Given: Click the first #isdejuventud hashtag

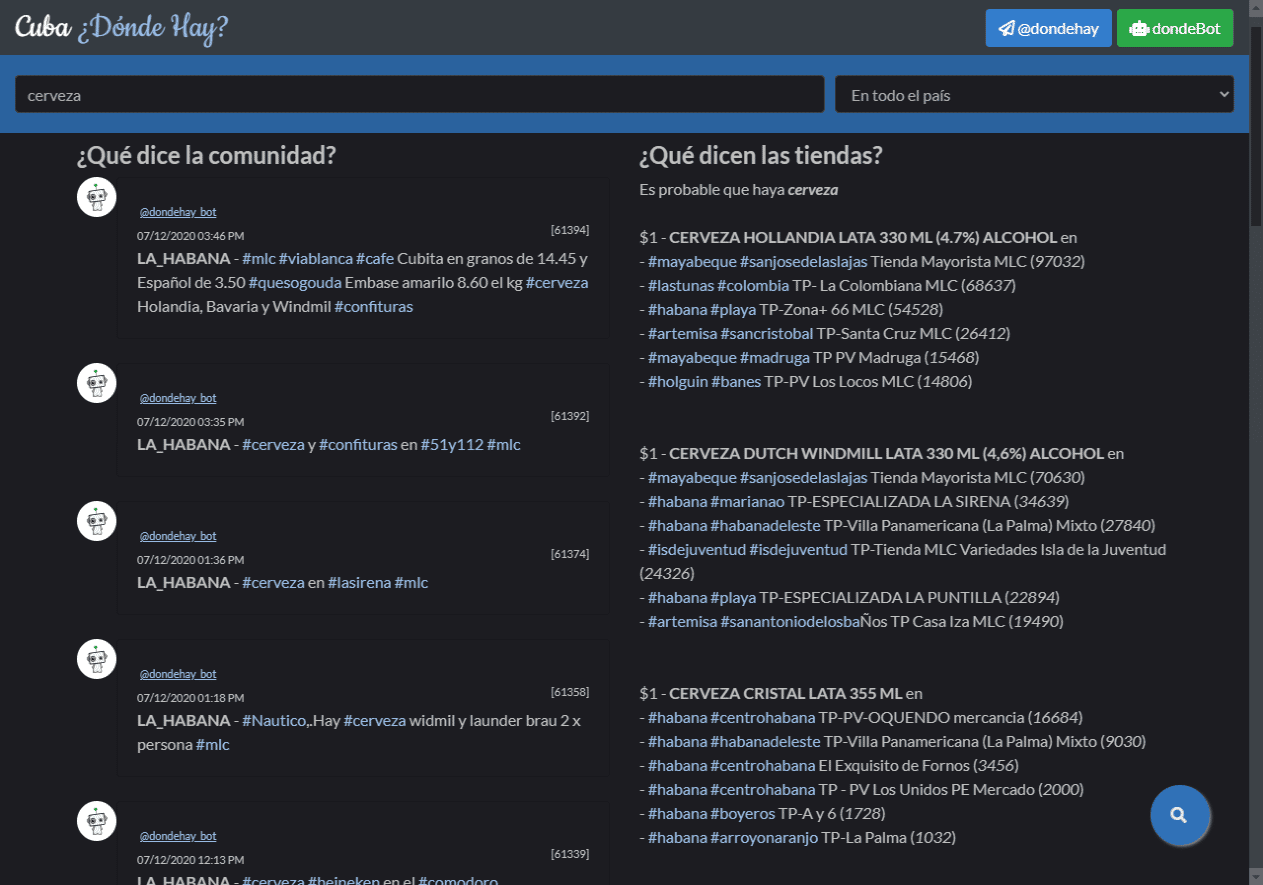Looking at the screenshot, I should pos(696,550).
